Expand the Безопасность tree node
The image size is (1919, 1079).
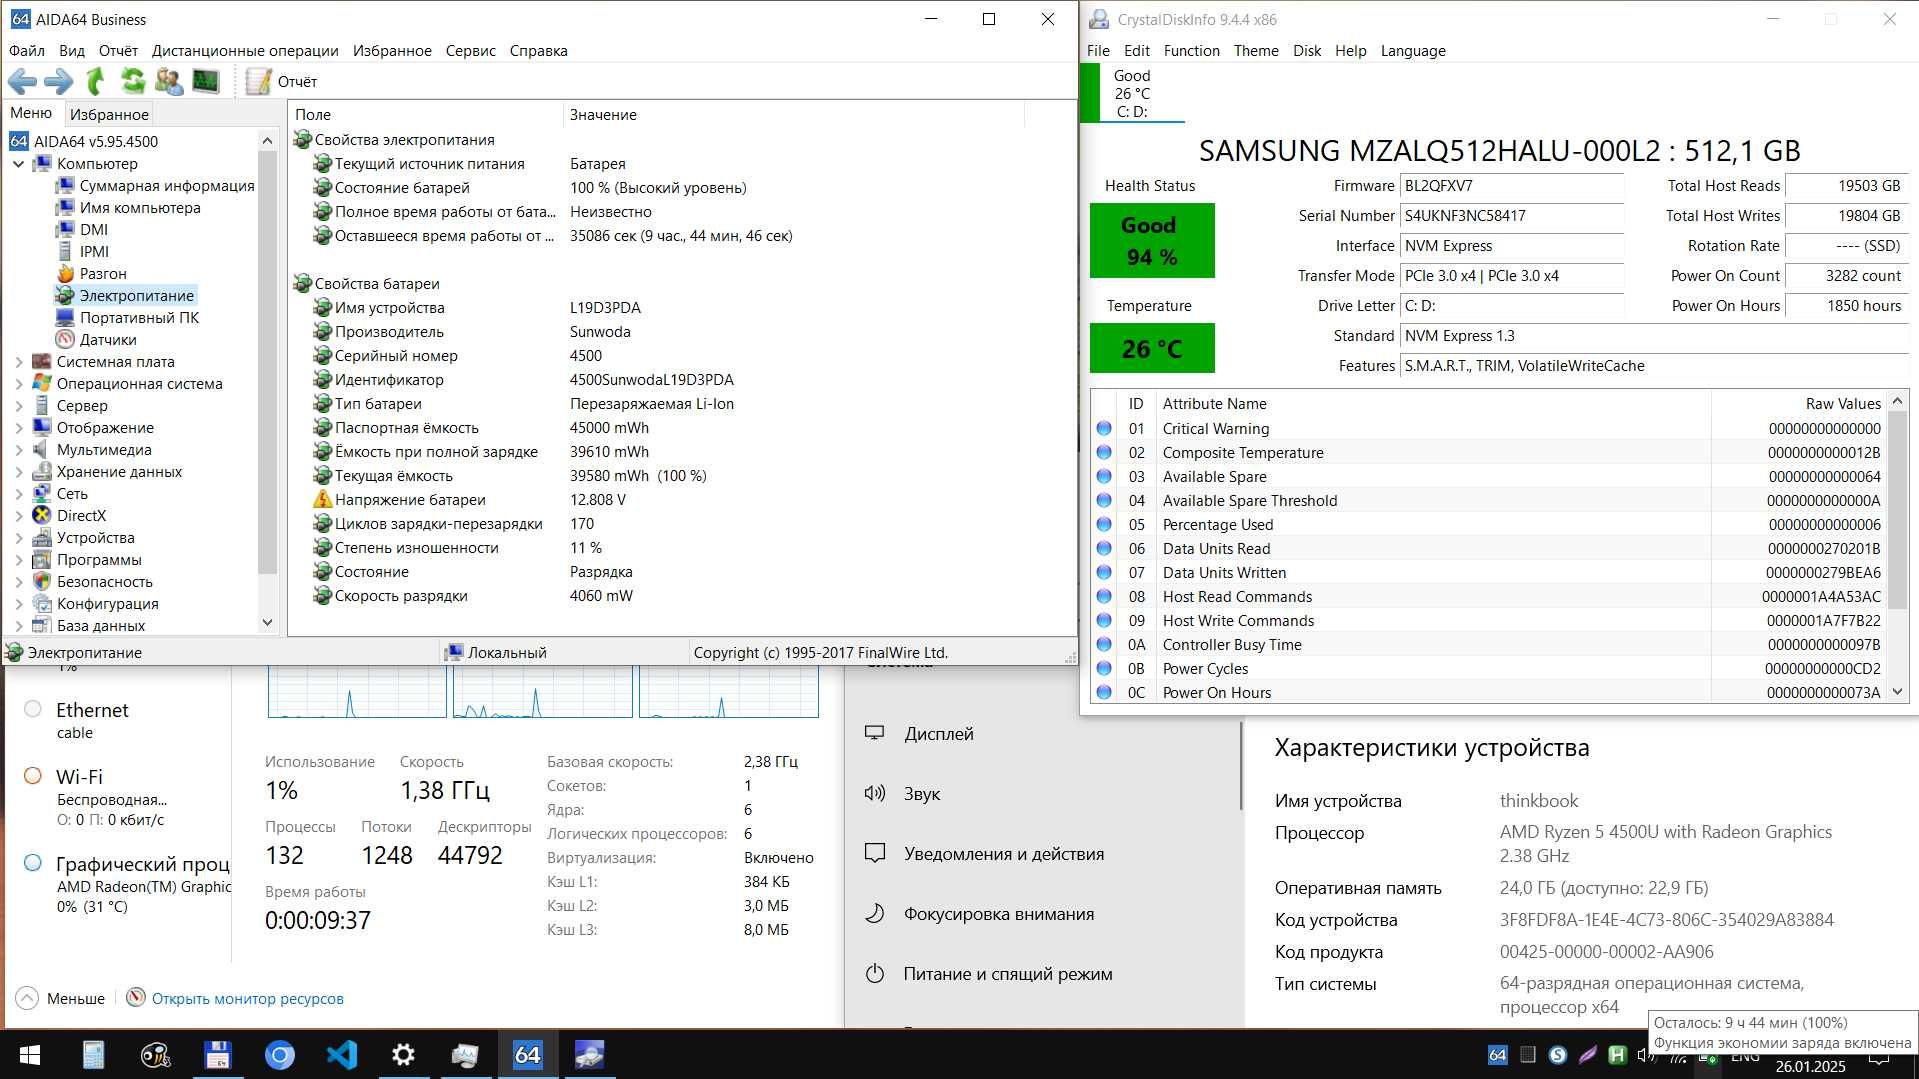click(19, 581)
